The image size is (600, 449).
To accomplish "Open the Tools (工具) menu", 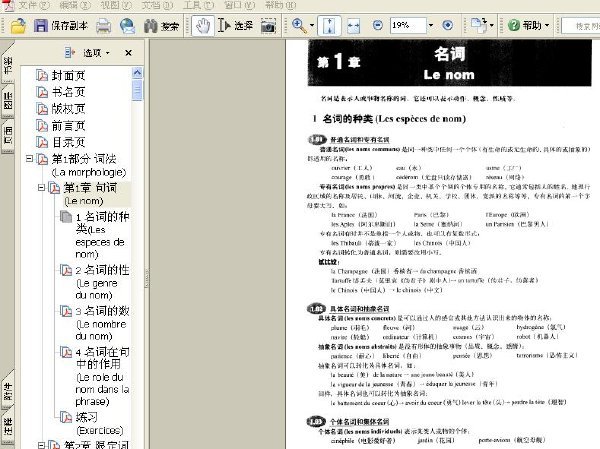I will 198,5.
